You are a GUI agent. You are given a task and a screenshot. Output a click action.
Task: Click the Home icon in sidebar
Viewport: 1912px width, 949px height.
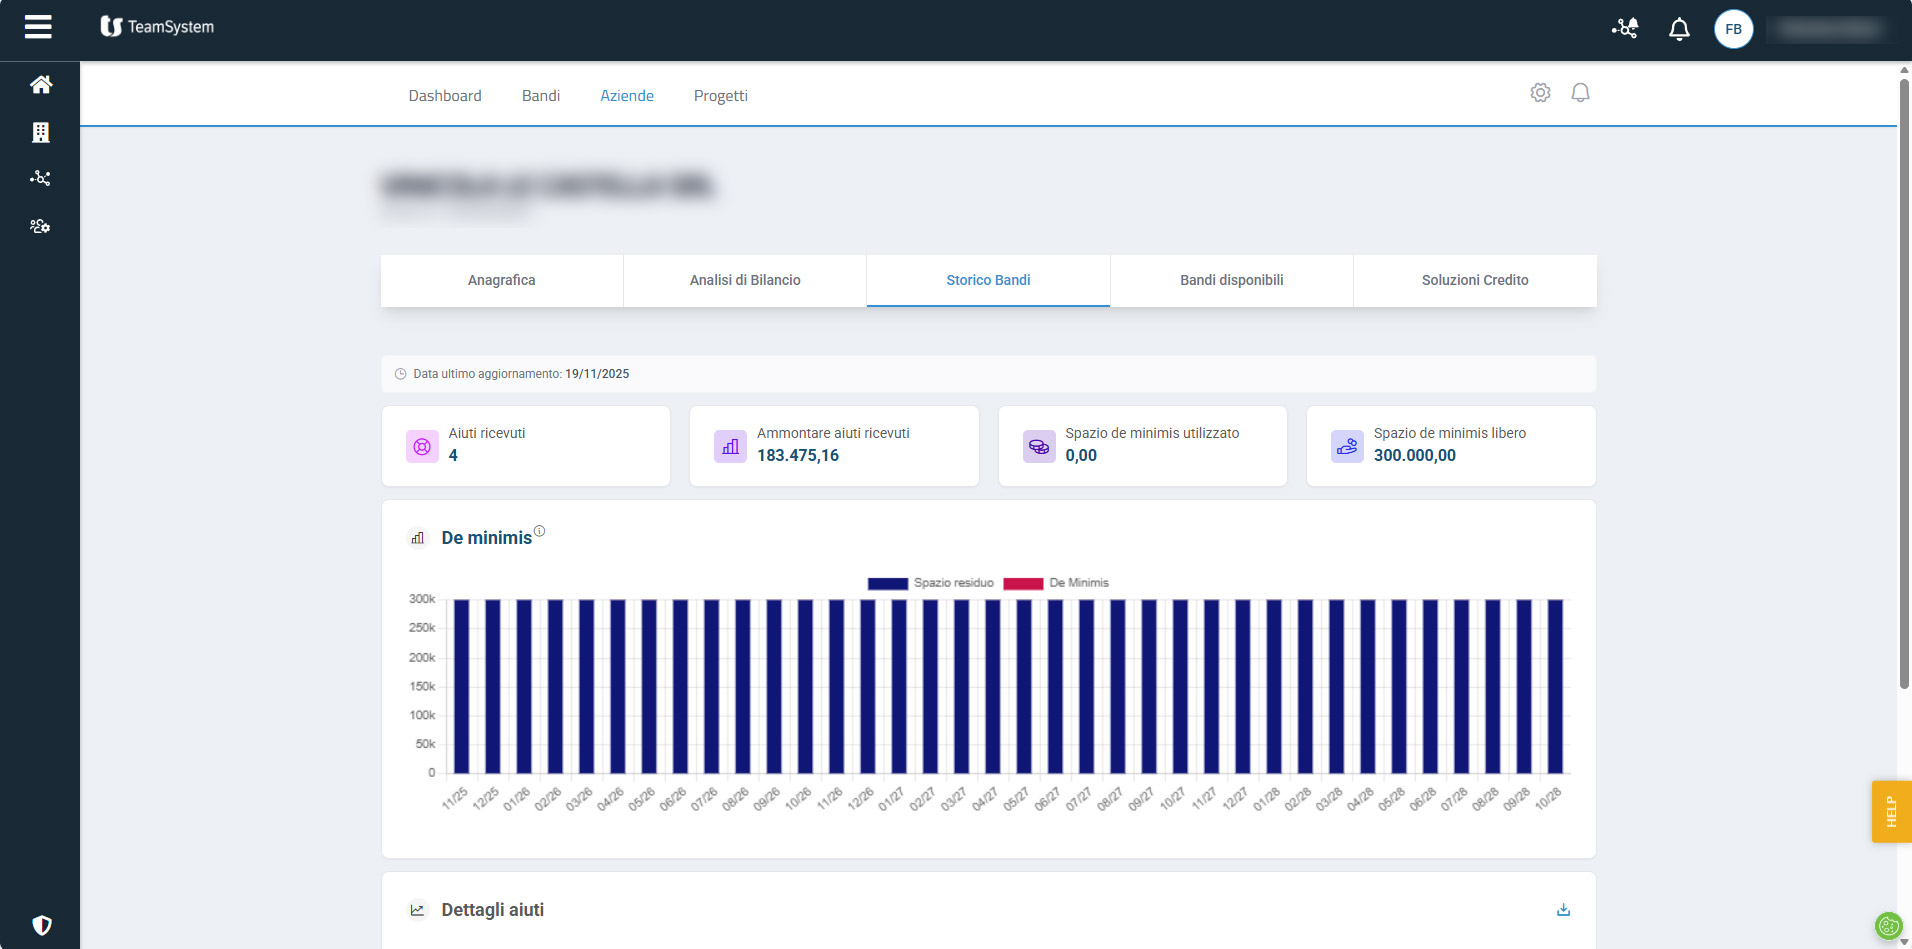pos(41,85)
